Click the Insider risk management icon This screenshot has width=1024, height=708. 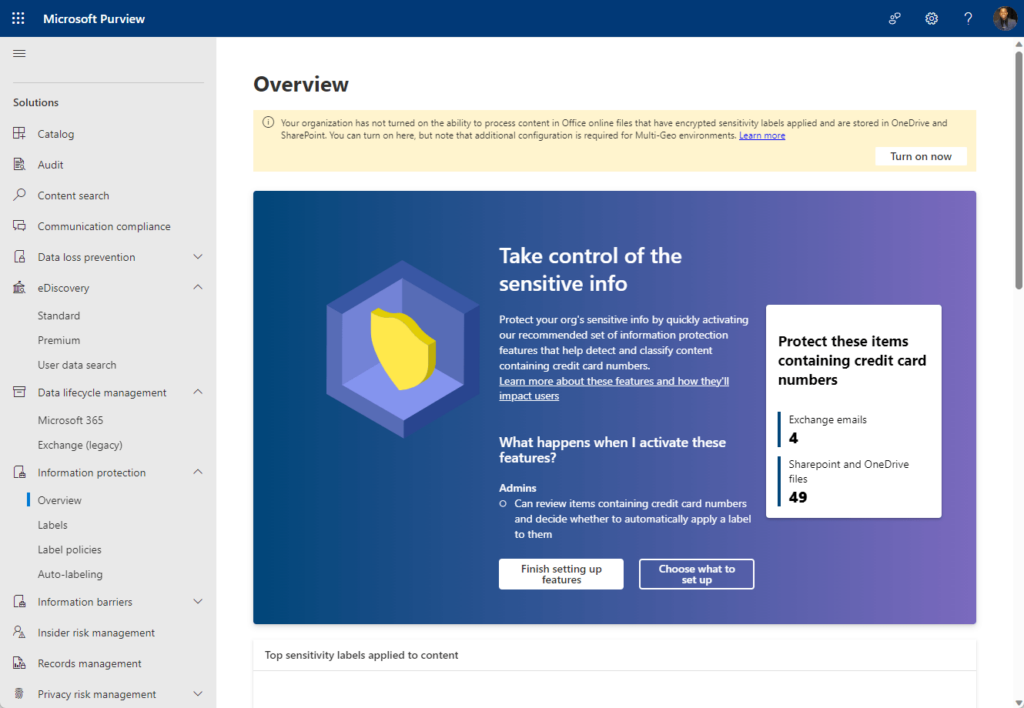(20, 632)
